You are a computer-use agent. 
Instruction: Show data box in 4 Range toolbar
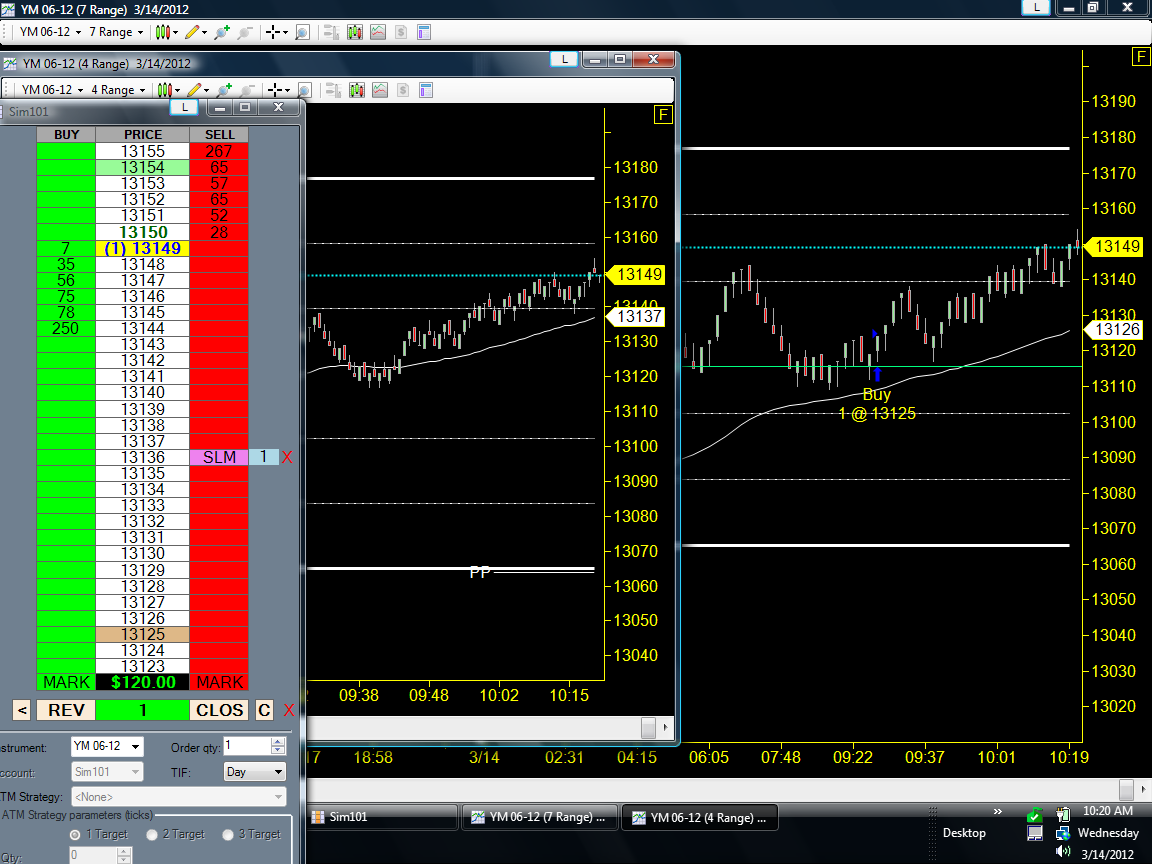[304, 90]
